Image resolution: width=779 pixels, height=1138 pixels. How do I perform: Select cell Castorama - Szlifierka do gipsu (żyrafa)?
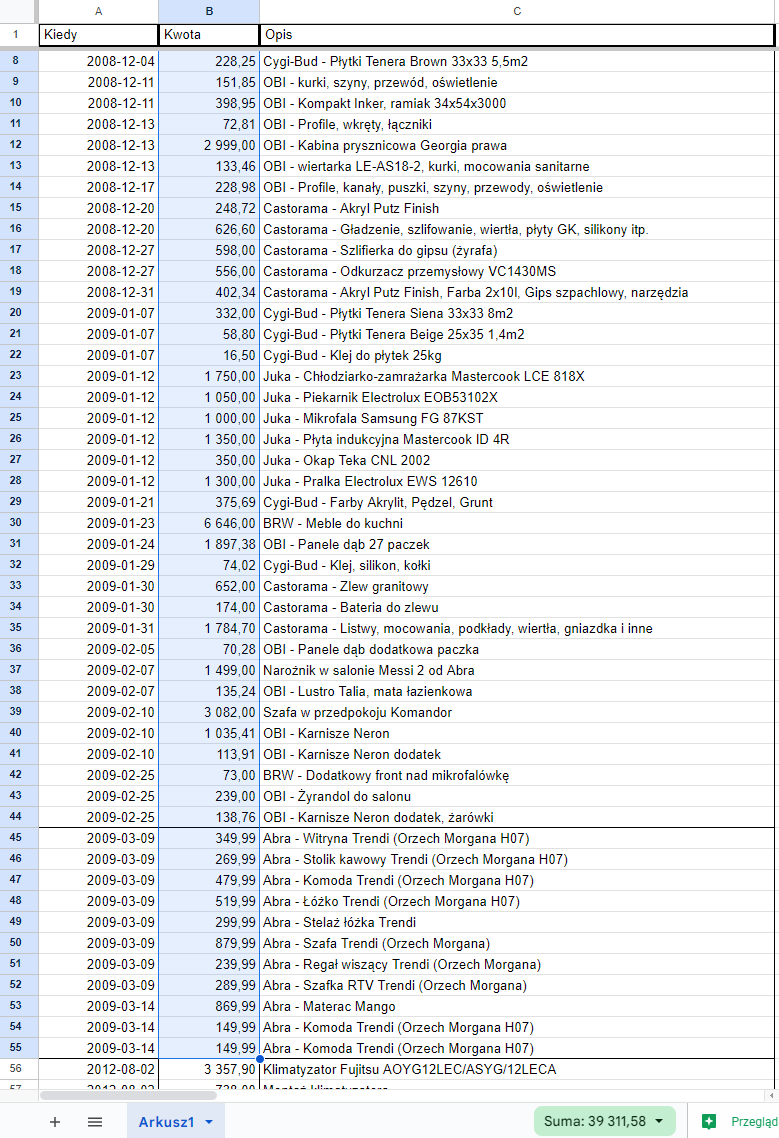pos(517,250)
